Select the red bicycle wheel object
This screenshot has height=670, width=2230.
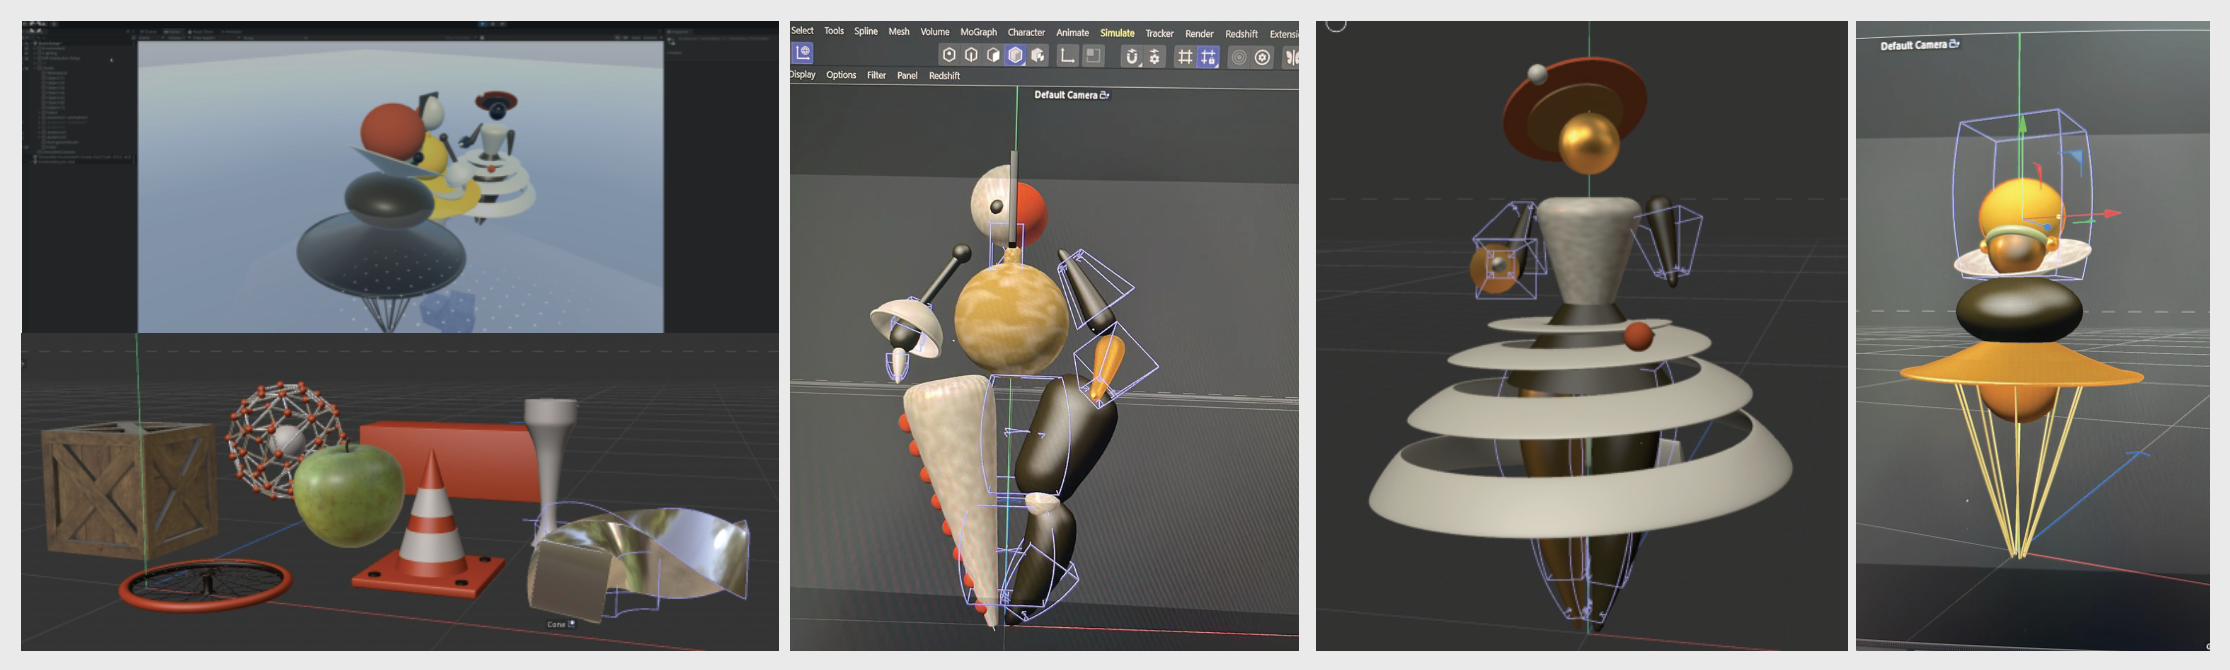pos(206,584)
